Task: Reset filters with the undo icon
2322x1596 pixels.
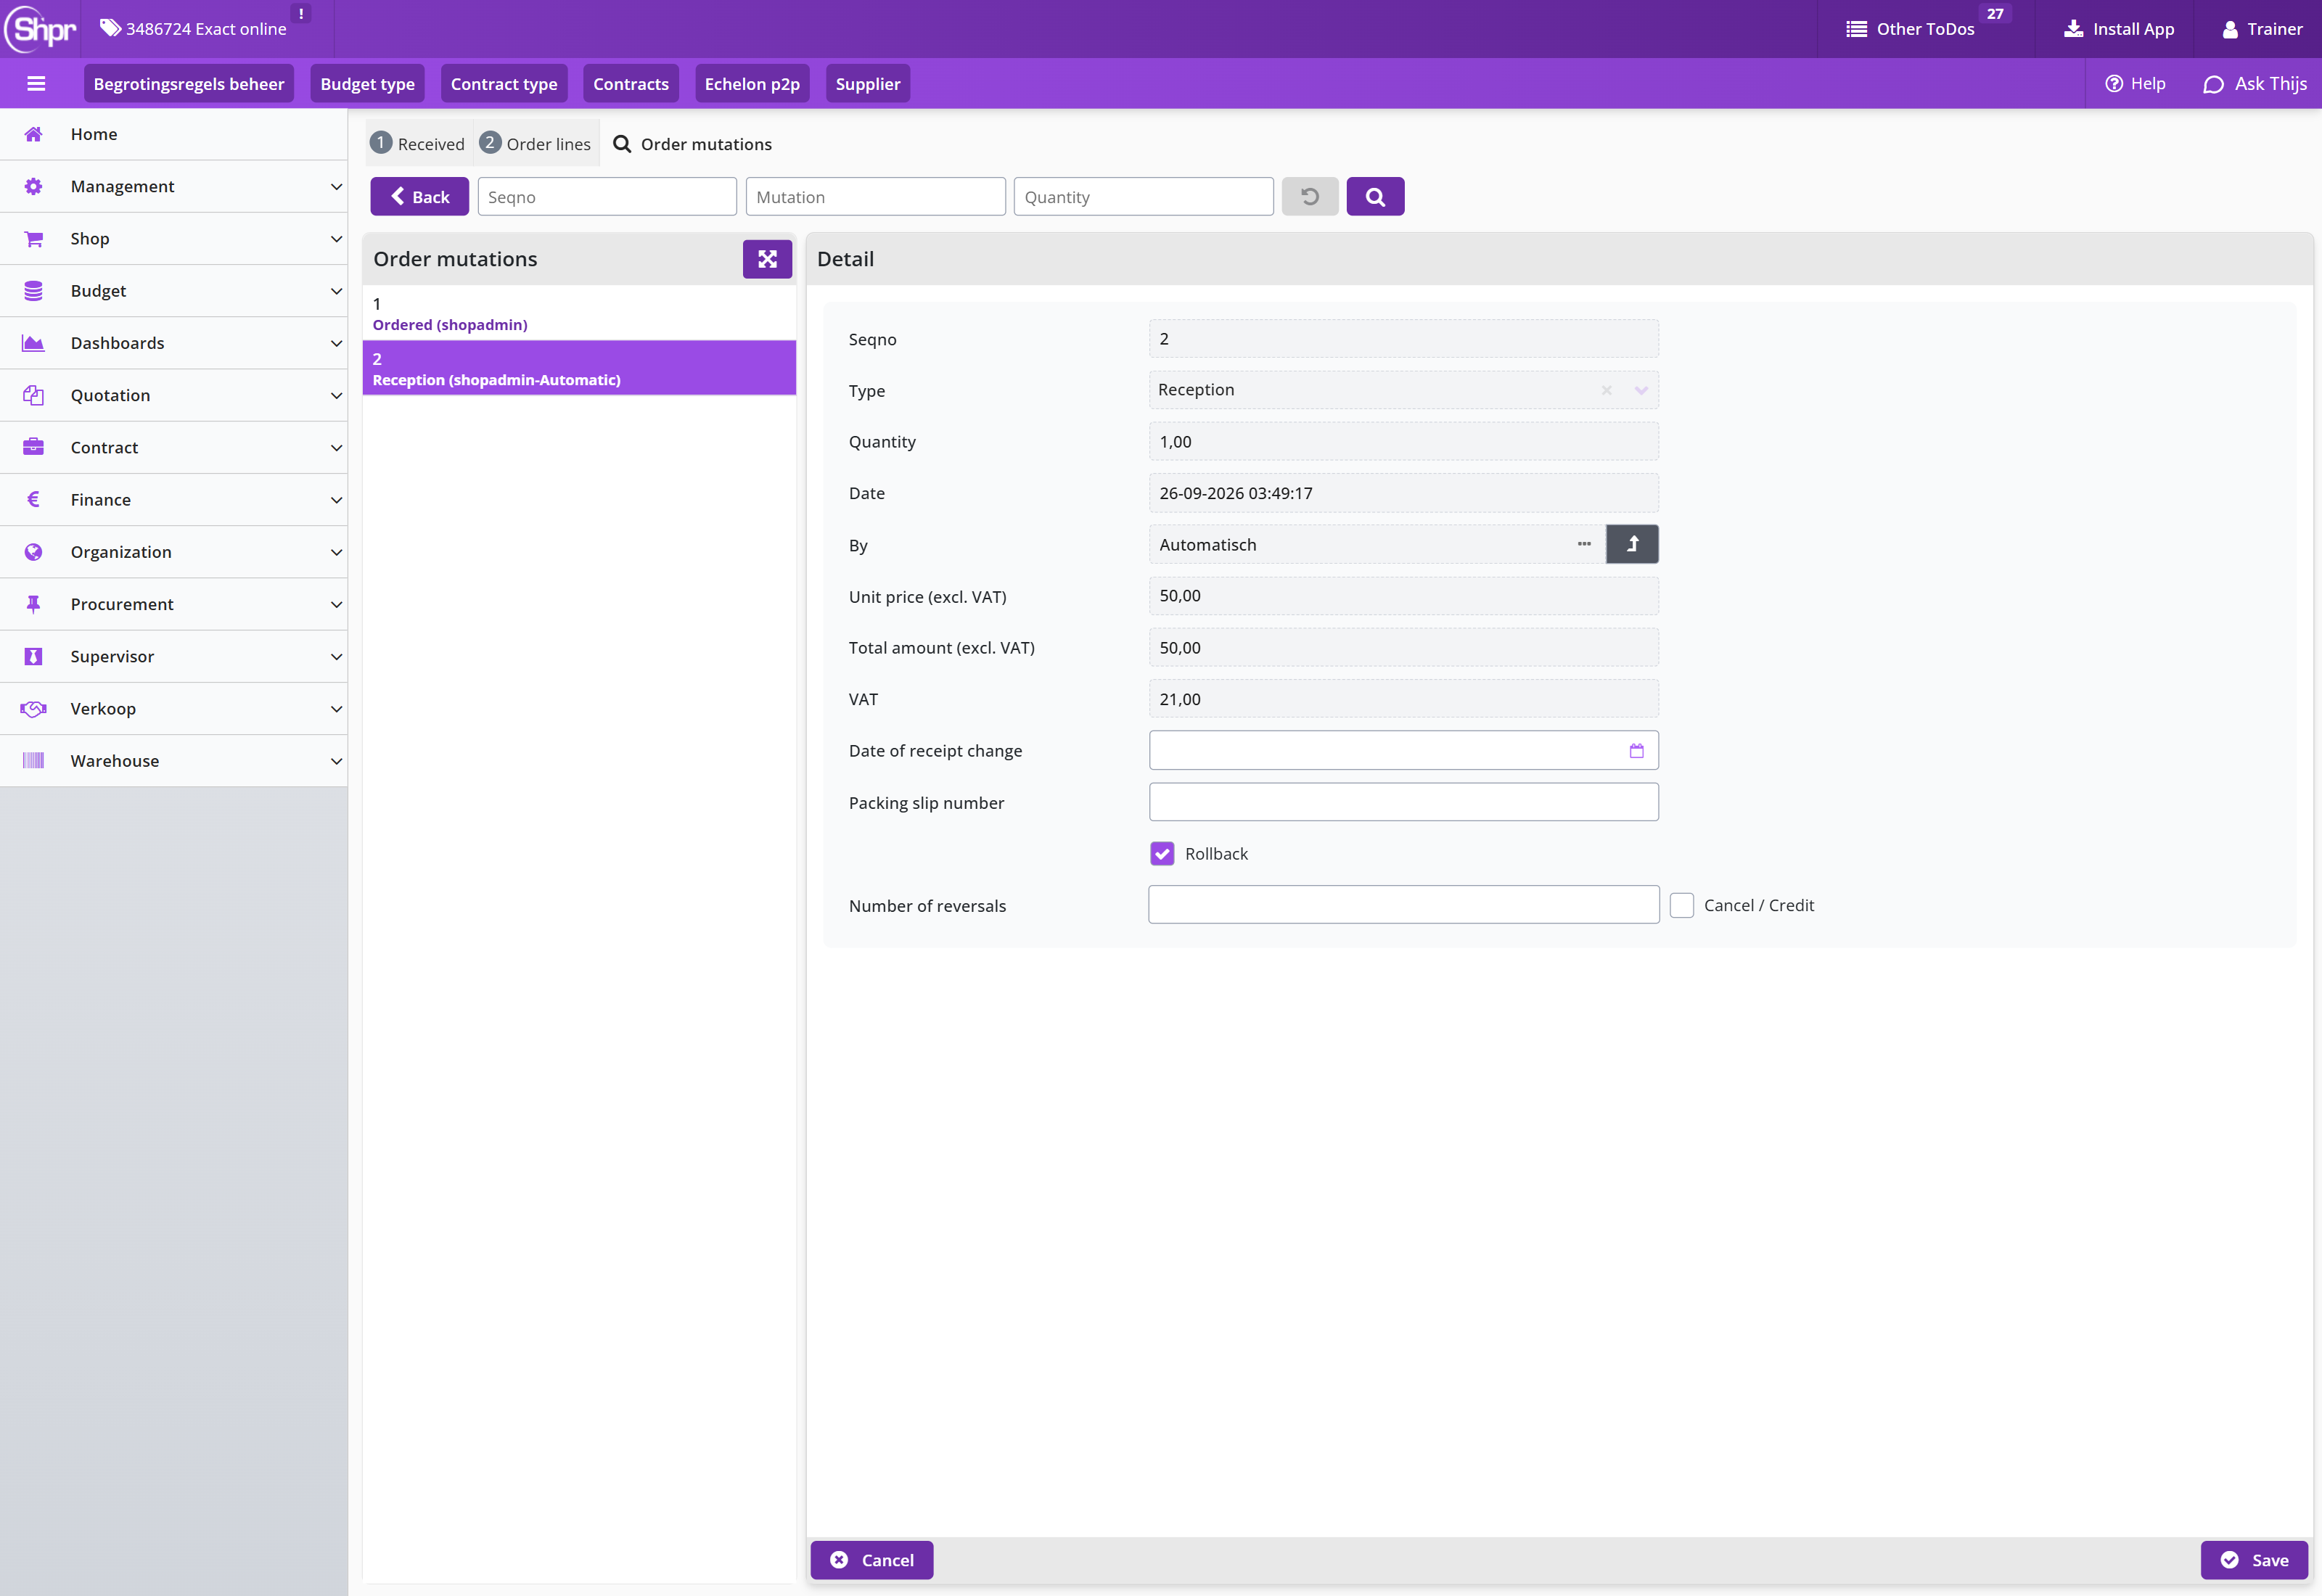Action: tap(1310, 197)
